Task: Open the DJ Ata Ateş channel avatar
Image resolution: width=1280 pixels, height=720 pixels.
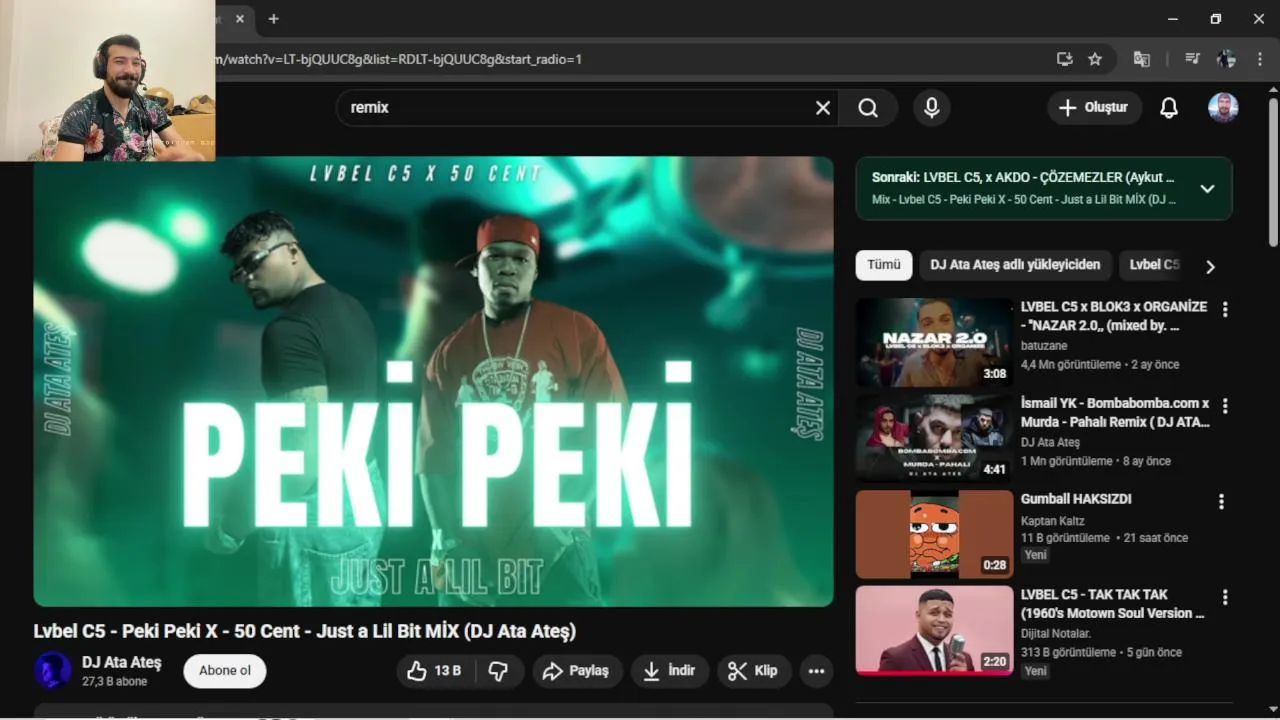Action: tap(53, 670)
